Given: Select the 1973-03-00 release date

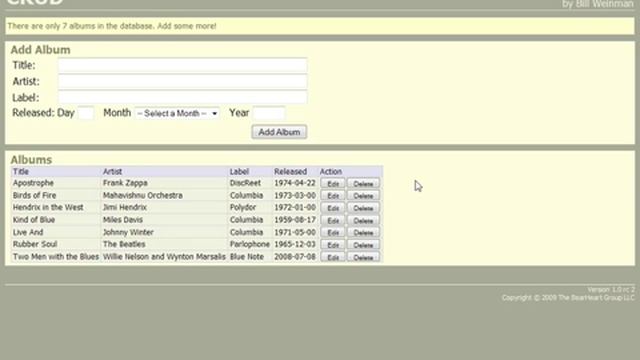Looking at the screenshot, I should (295, 195).
